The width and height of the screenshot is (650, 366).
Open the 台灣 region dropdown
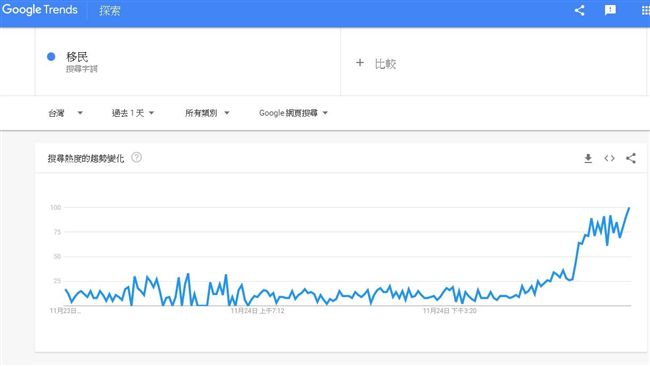coord(65,113)
